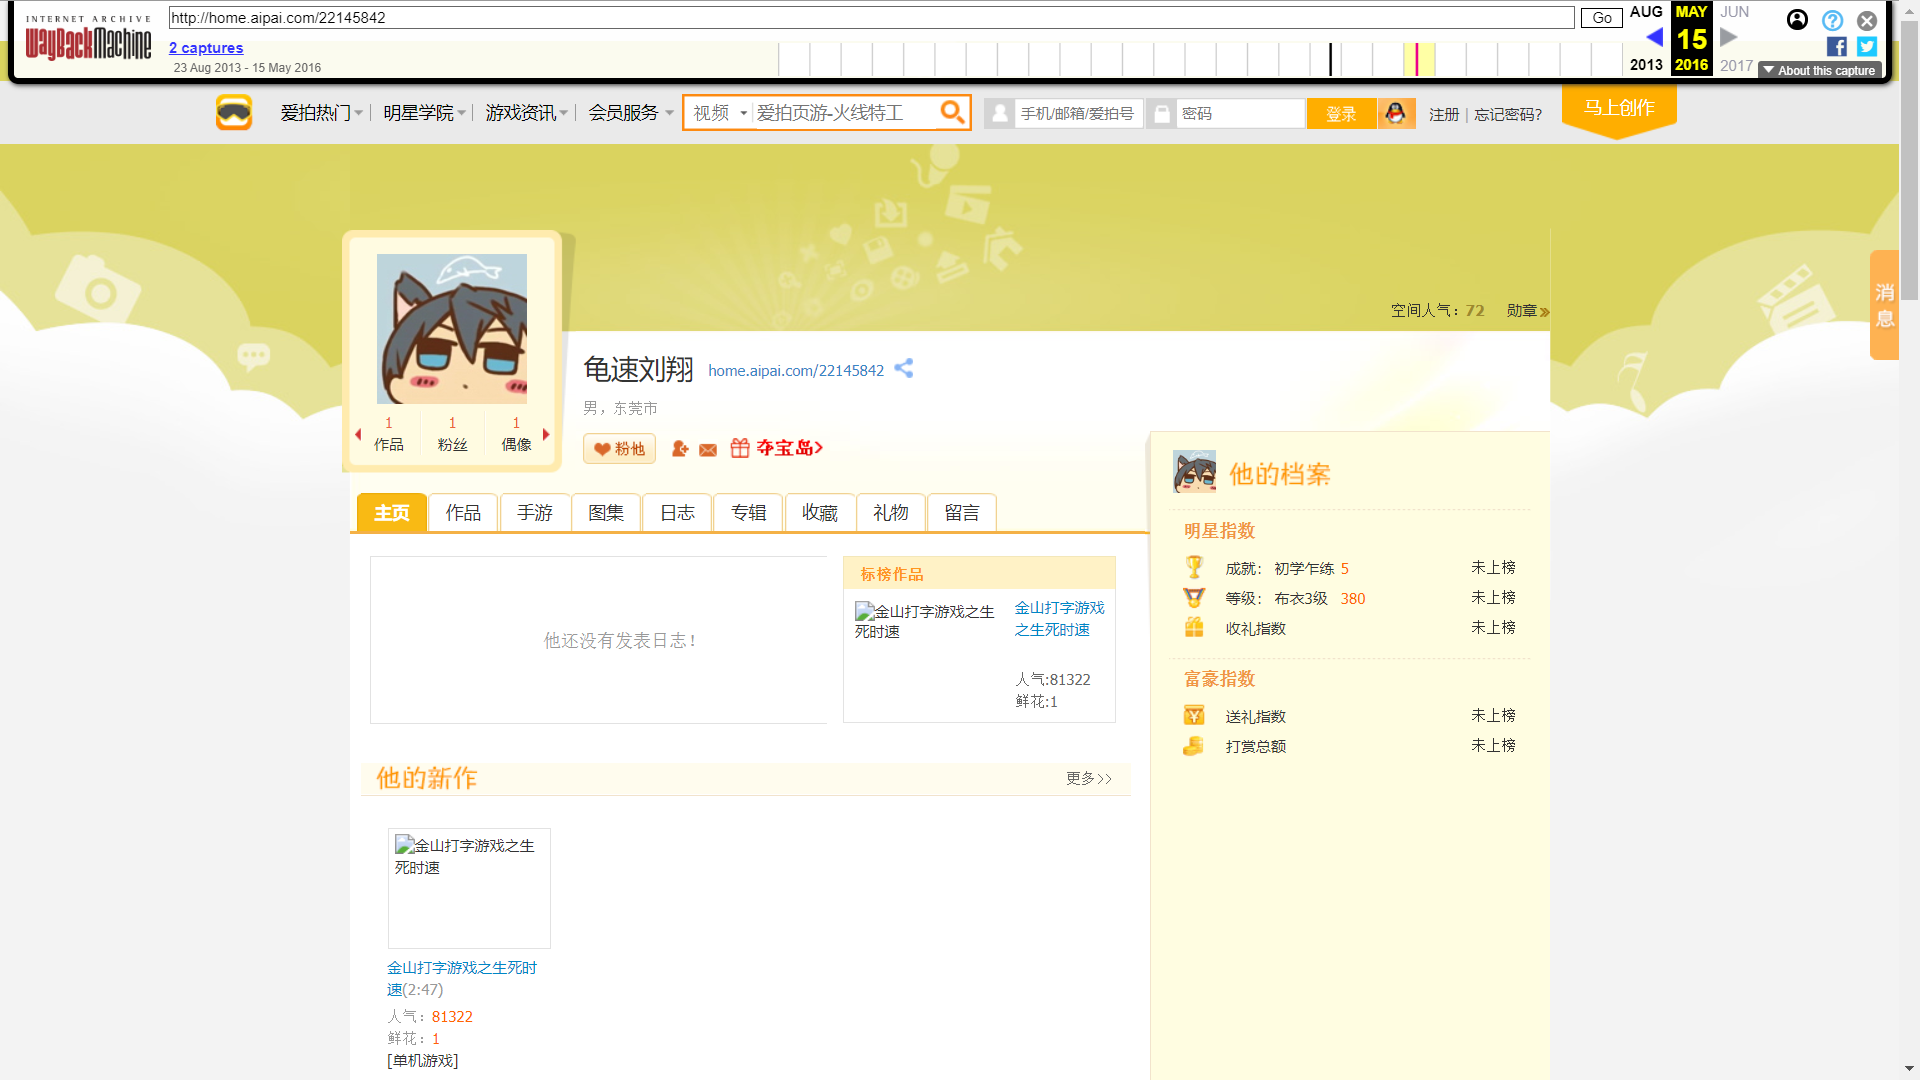
Task: Open the 留言 tab
Action: pos(962,513)
